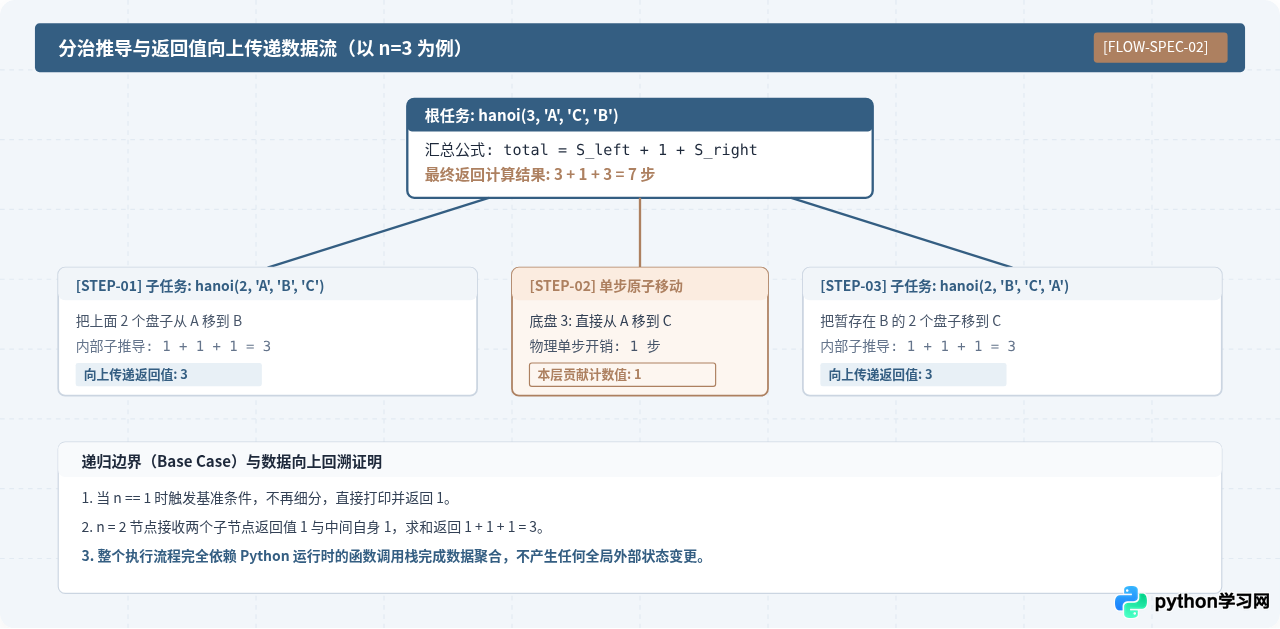The height and width of the screenshot is (629, 1280).
Task: Select the [STEP-01] subtask header
Action: (x=267, y=285)
